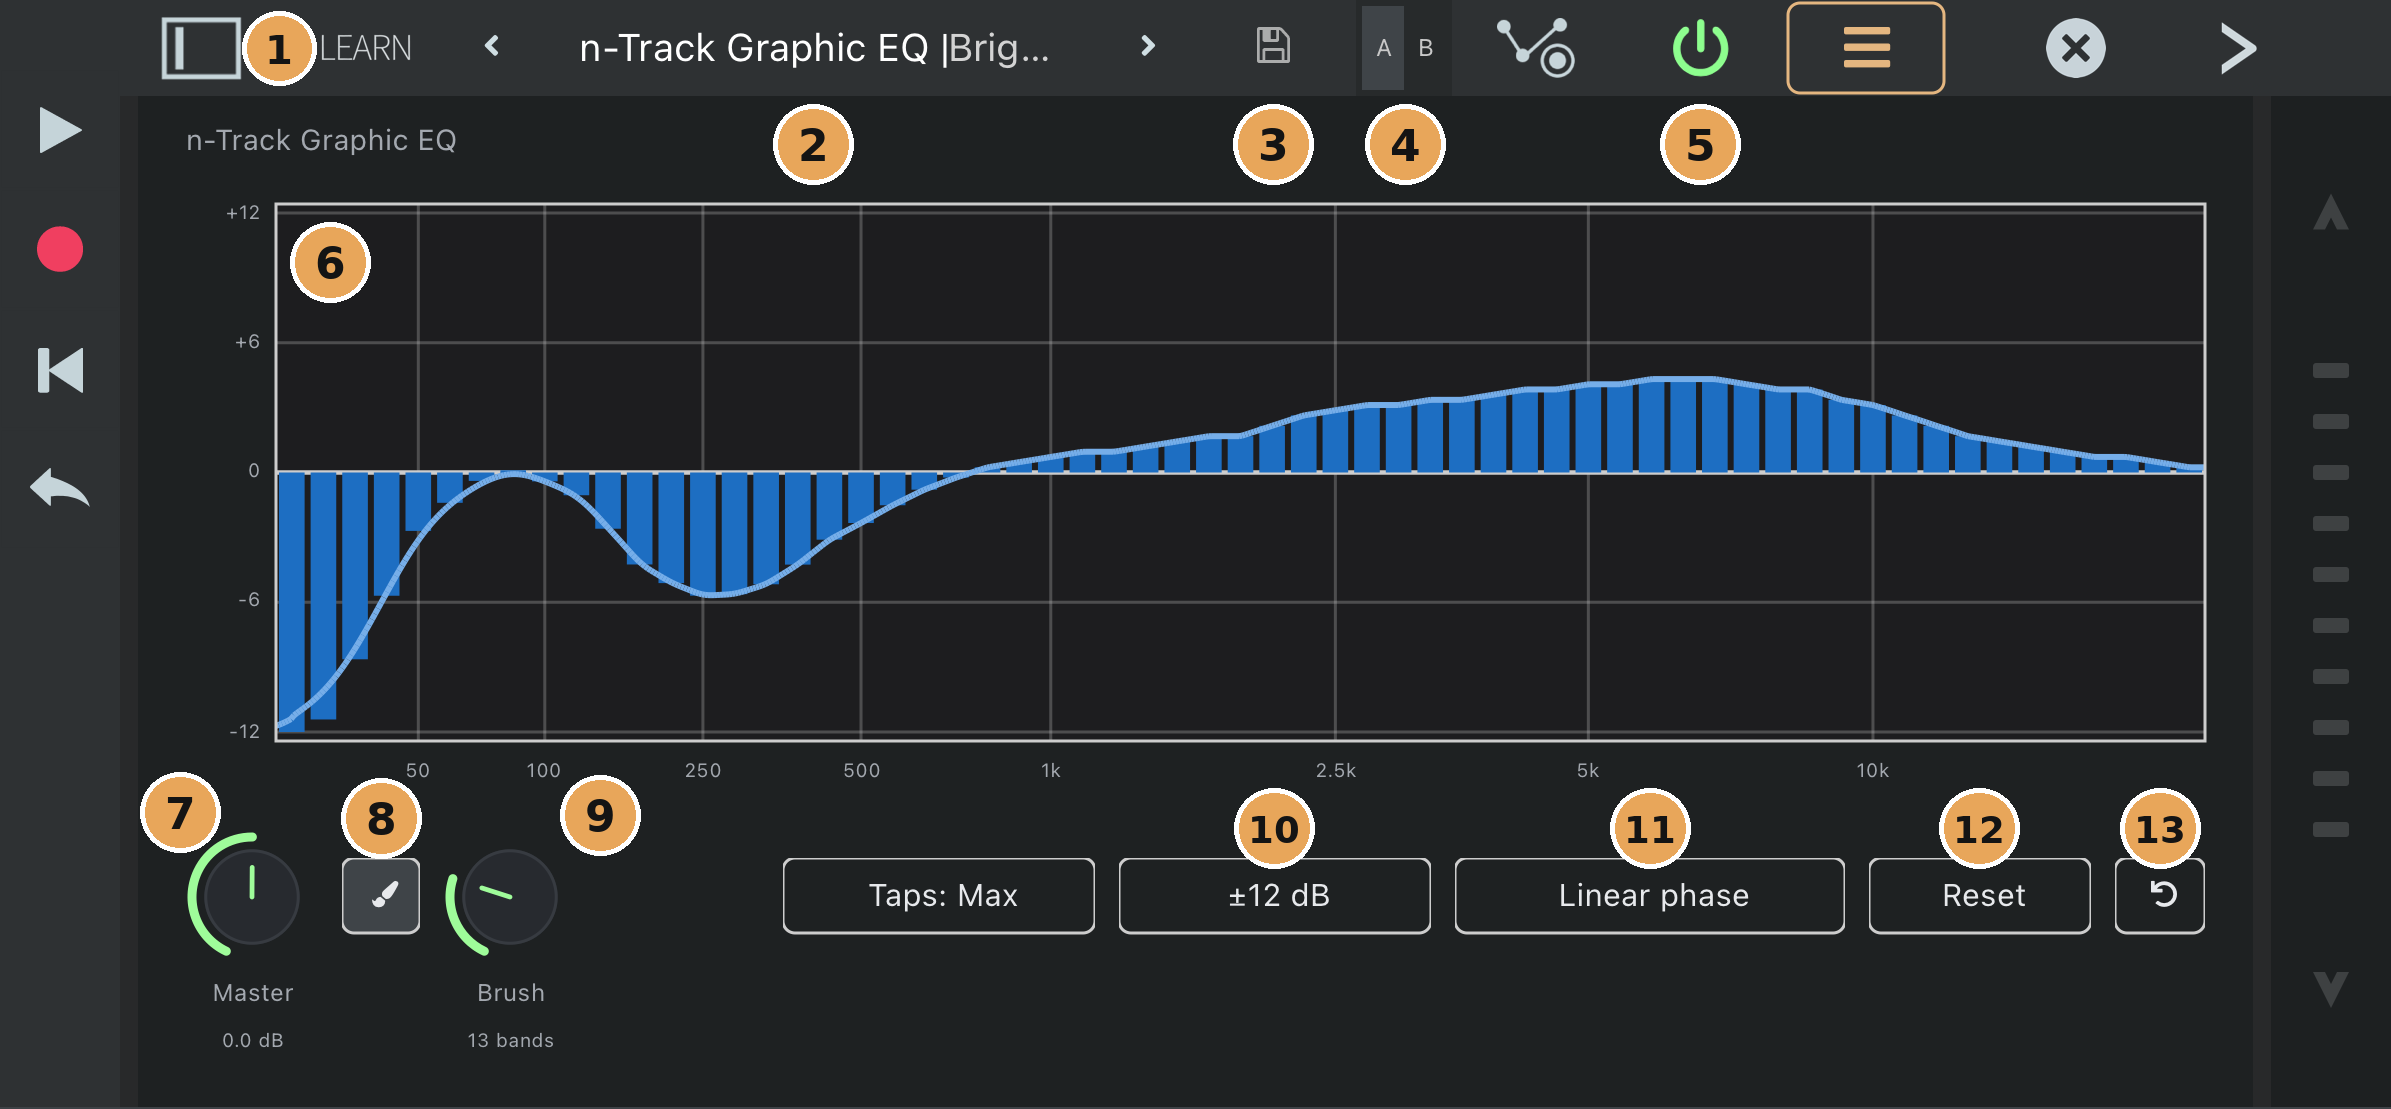
Task: Click the EQ graph display area
Action: tap(1240, 472)
